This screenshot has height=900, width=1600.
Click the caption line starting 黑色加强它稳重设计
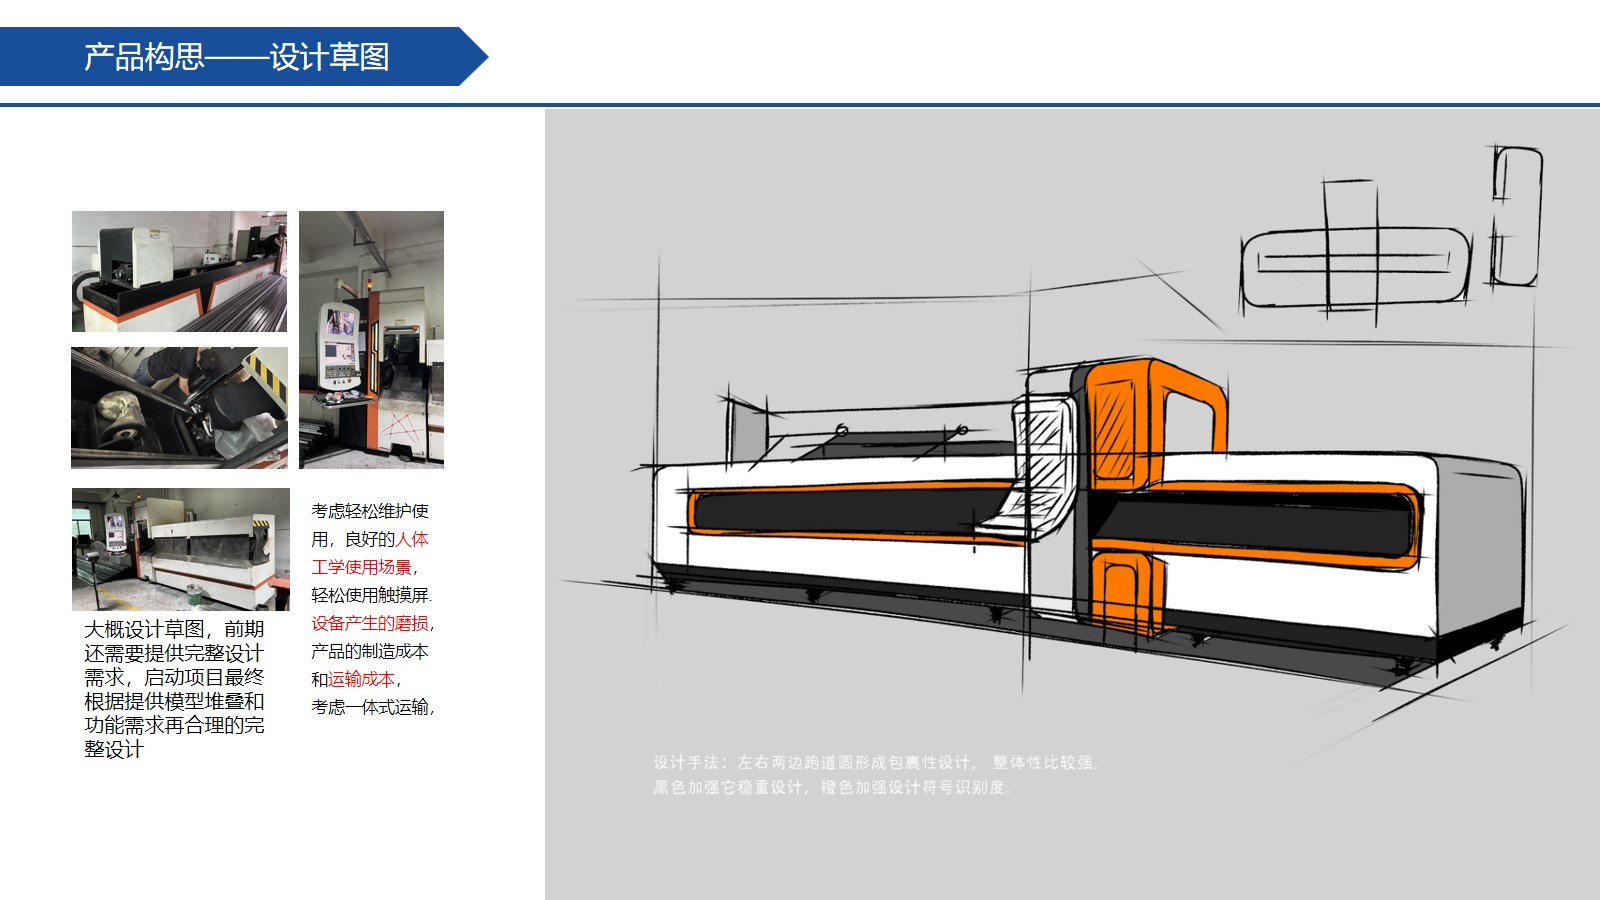(832, 787)
